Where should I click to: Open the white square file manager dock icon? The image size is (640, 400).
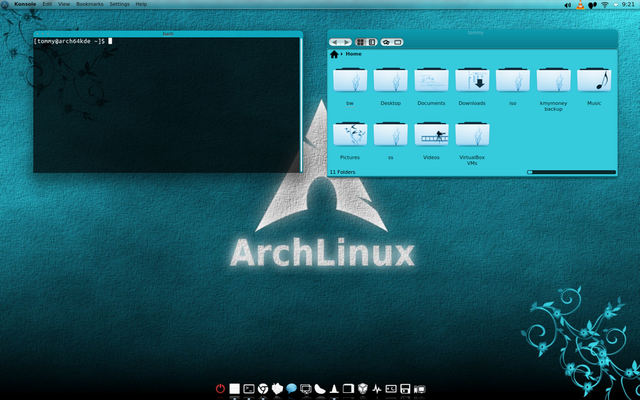[234, 389]
